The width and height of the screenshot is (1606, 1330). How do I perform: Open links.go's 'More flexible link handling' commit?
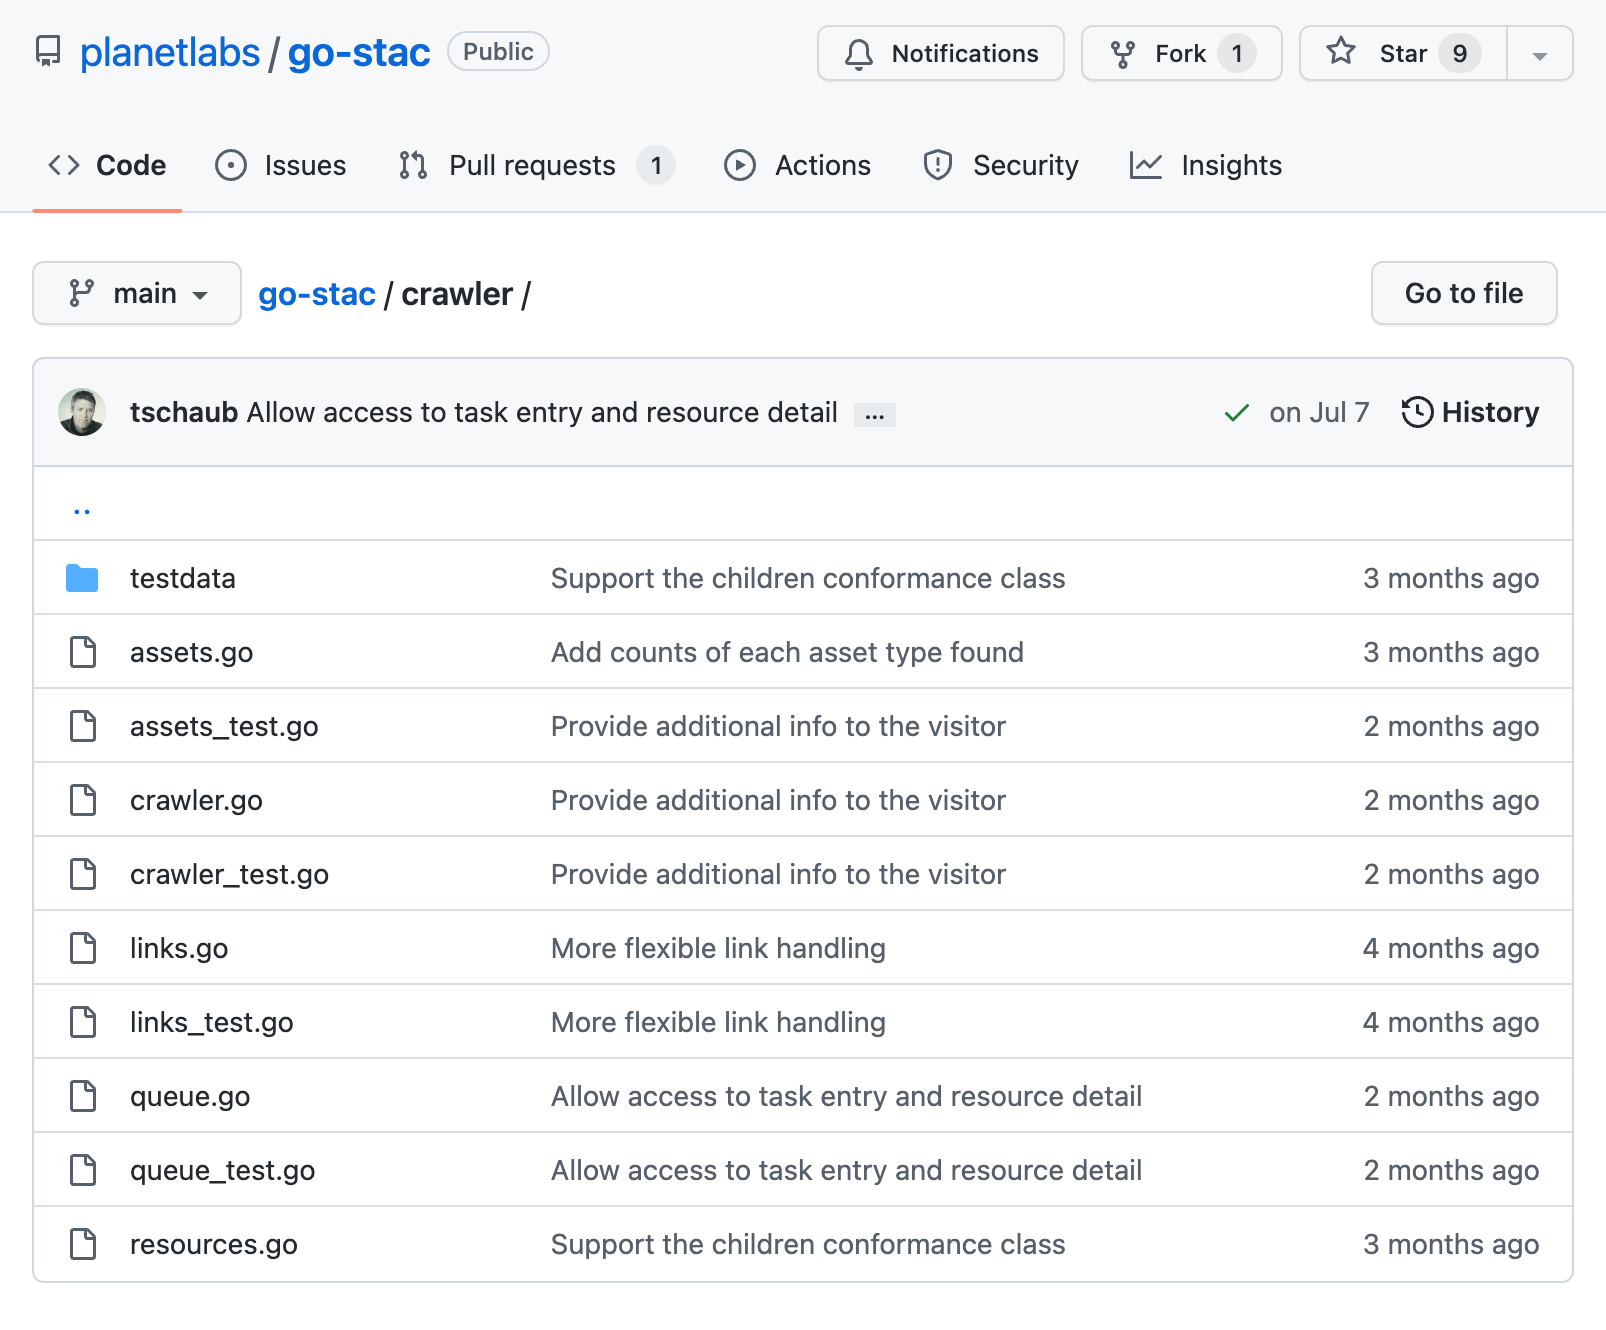click(718, 948)
